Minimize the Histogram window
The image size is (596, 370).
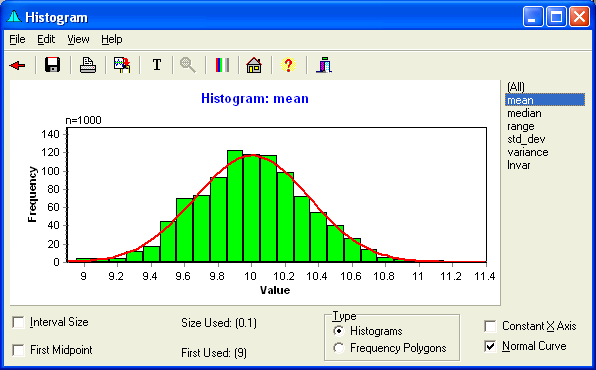tap(533, 17)
